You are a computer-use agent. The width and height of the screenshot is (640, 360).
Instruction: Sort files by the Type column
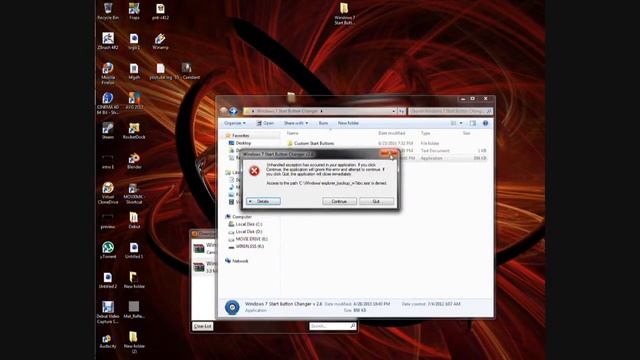[x=425, y=133]
